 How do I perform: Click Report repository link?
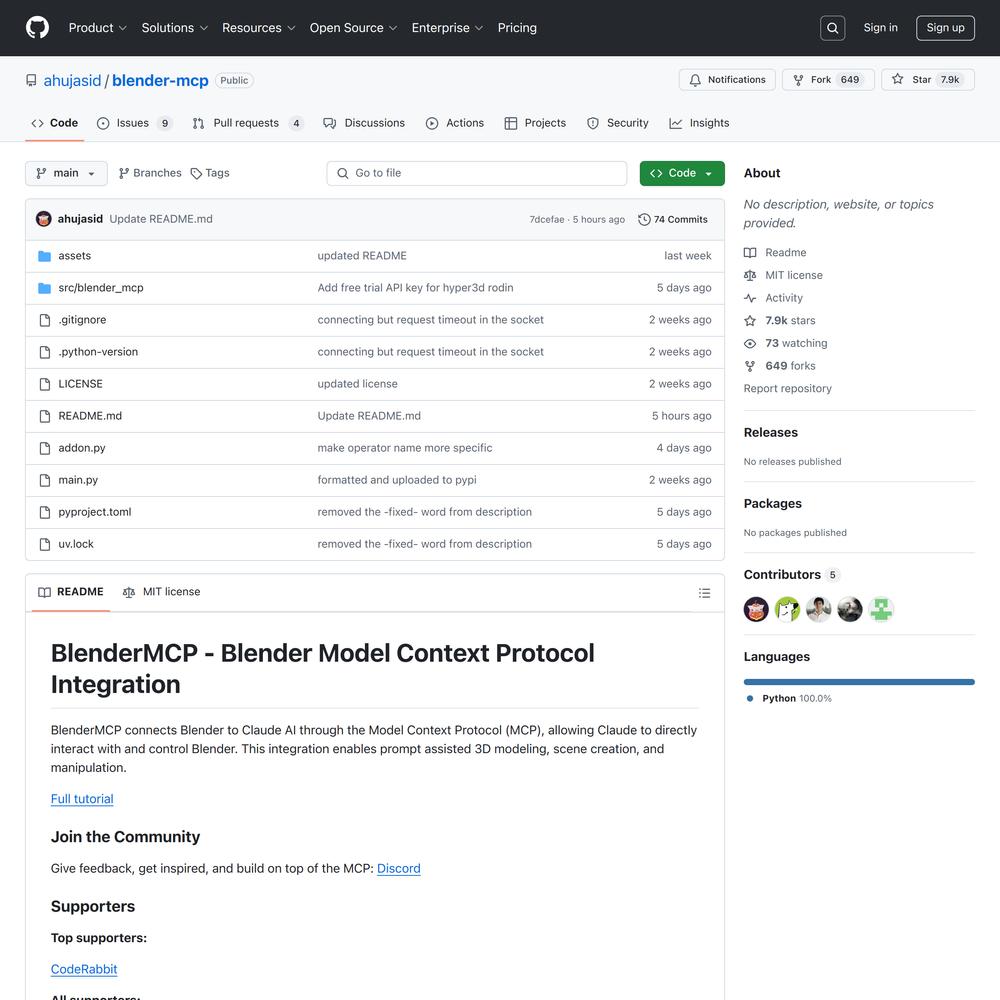click(x=788, y=388)
